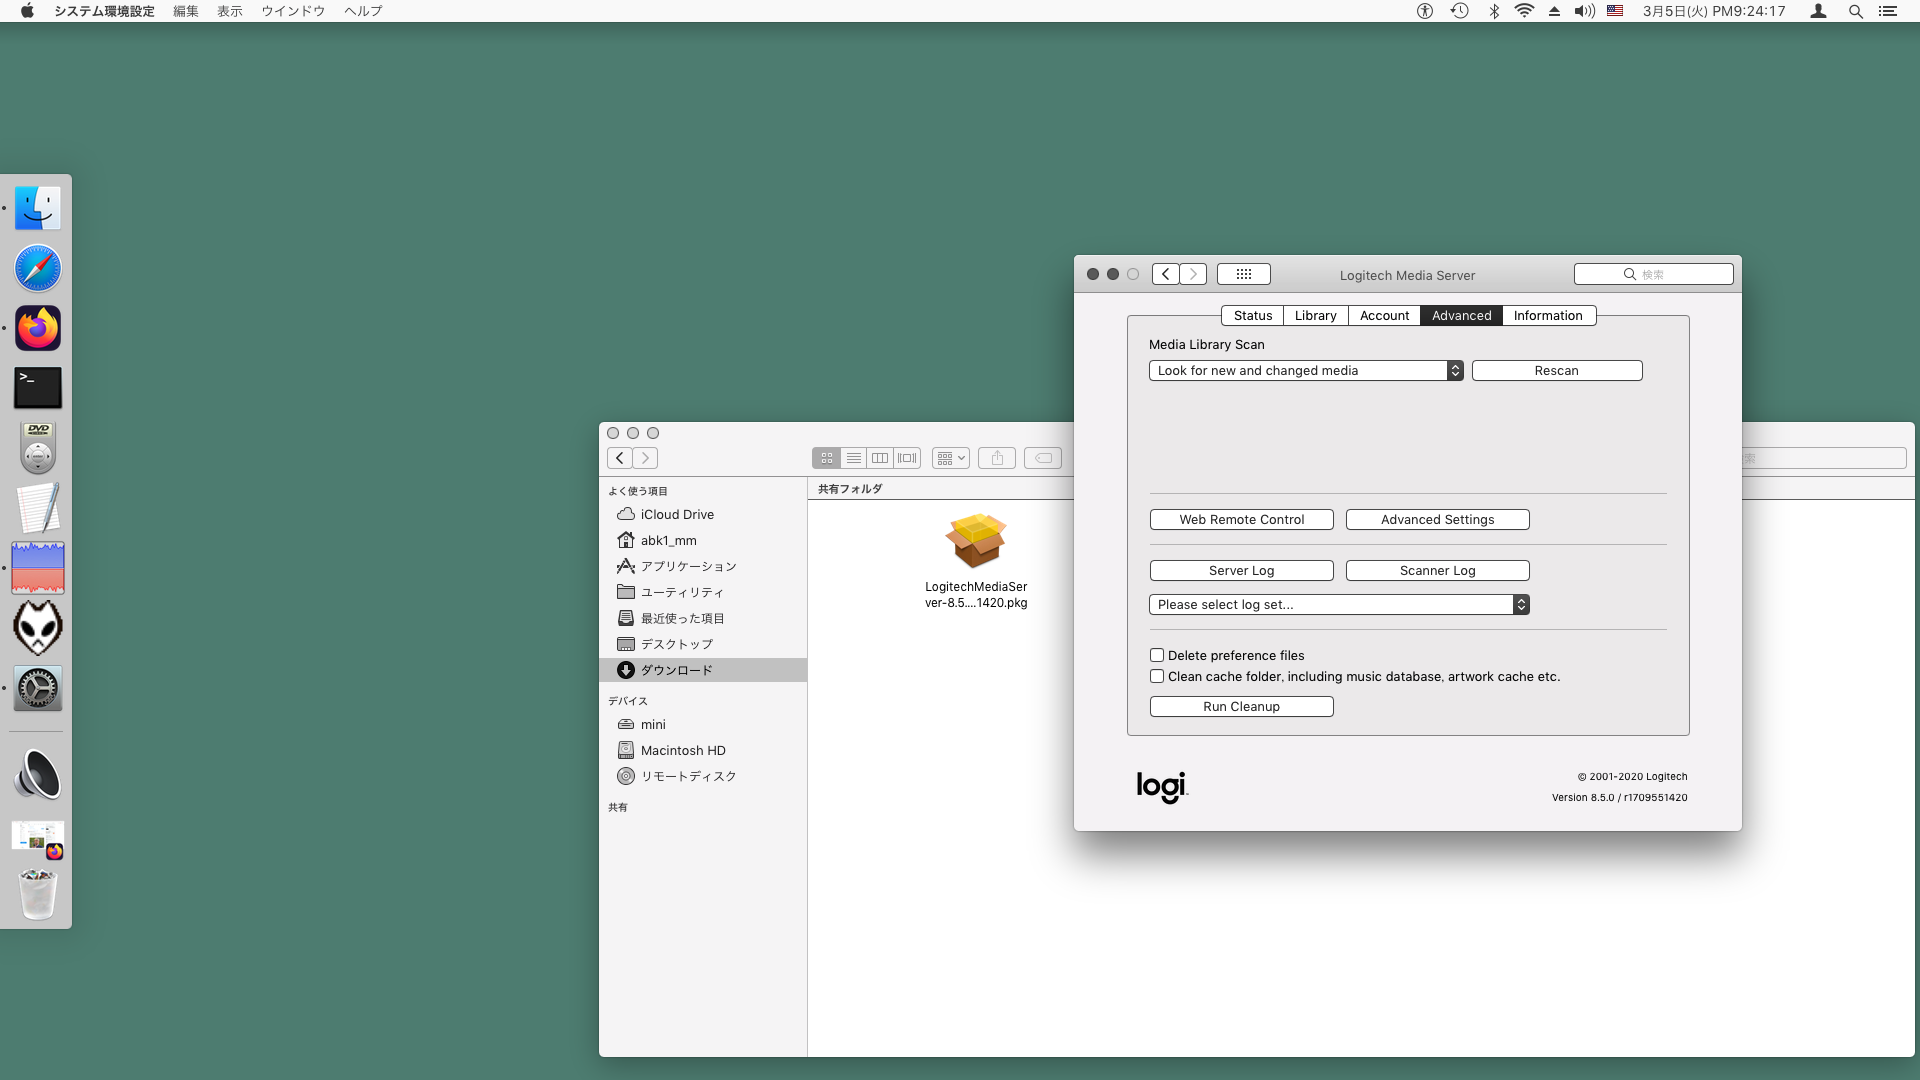Go back in Finder window

coord(620,458)
